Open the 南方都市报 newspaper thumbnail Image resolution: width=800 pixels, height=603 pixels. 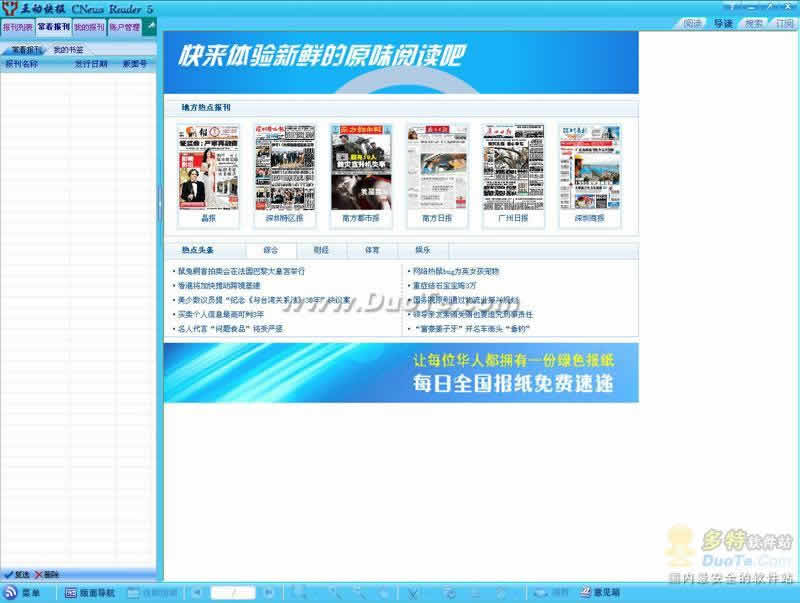click(361, 167)
